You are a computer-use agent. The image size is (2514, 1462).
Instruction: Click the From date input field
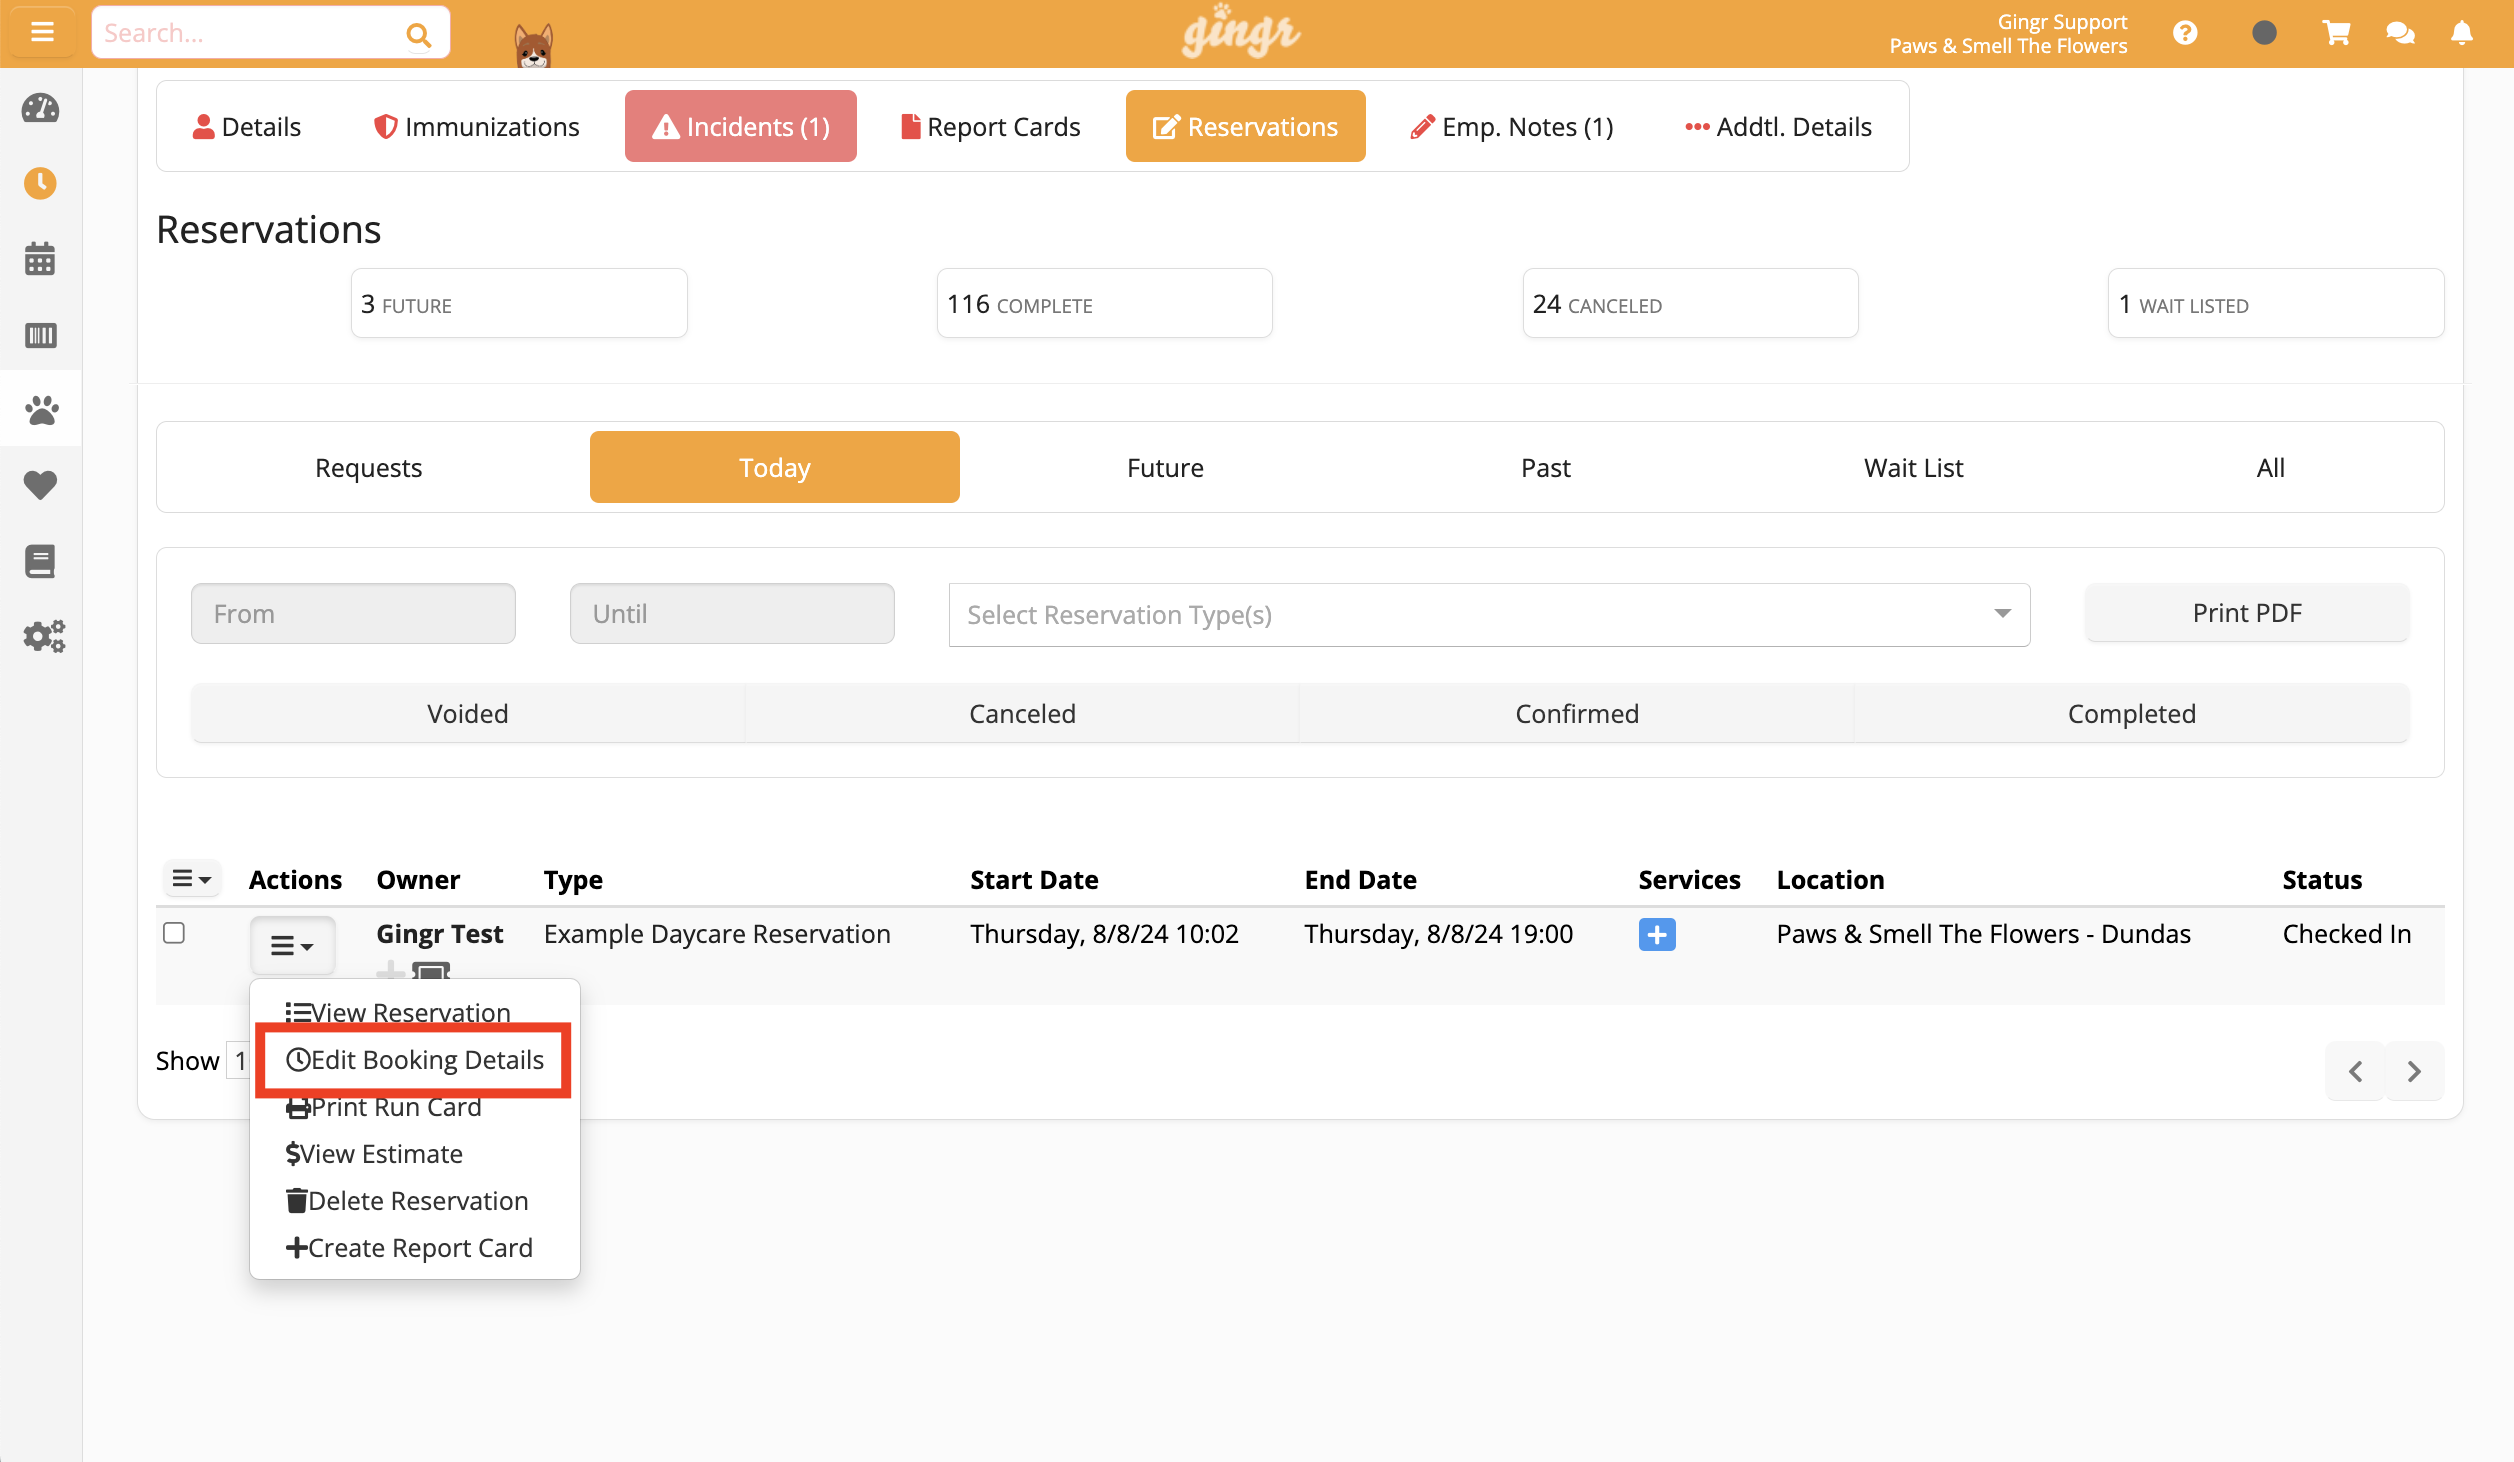352,613
